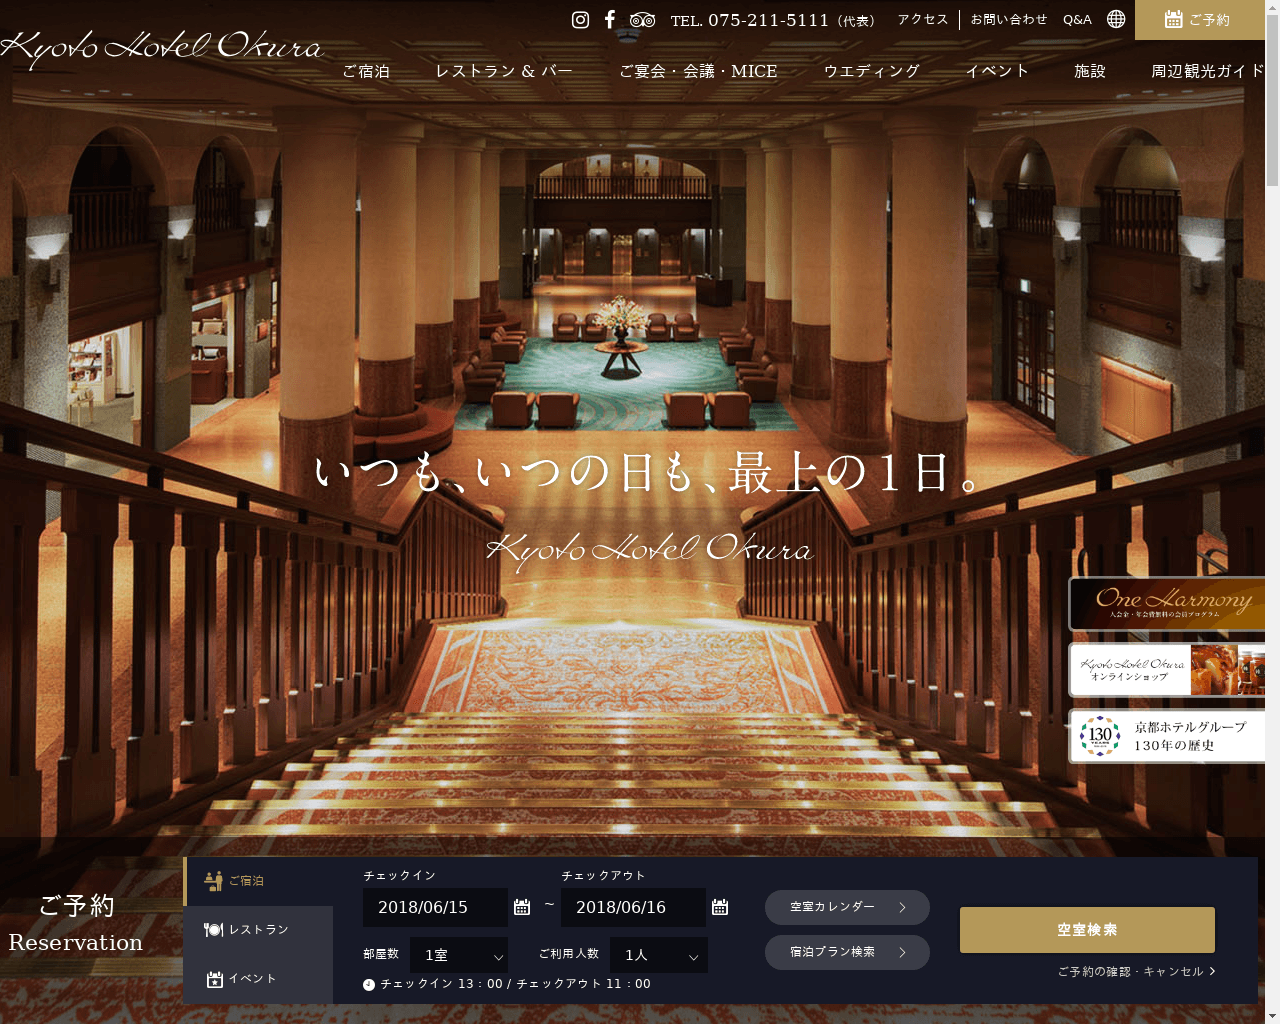The image size is (1280, 1024).
Task: Open the 施設 menu
Action: click(x=1090, y=71)
